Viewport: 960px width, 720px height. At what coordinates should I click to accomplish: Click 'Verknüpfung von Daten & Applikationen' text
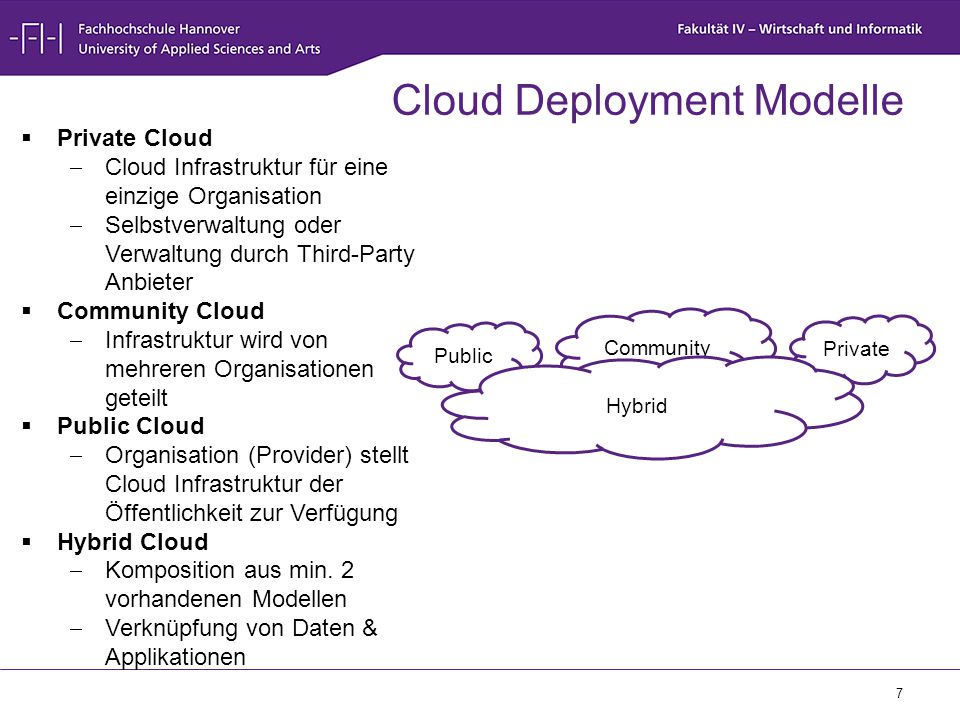(241, 642)
